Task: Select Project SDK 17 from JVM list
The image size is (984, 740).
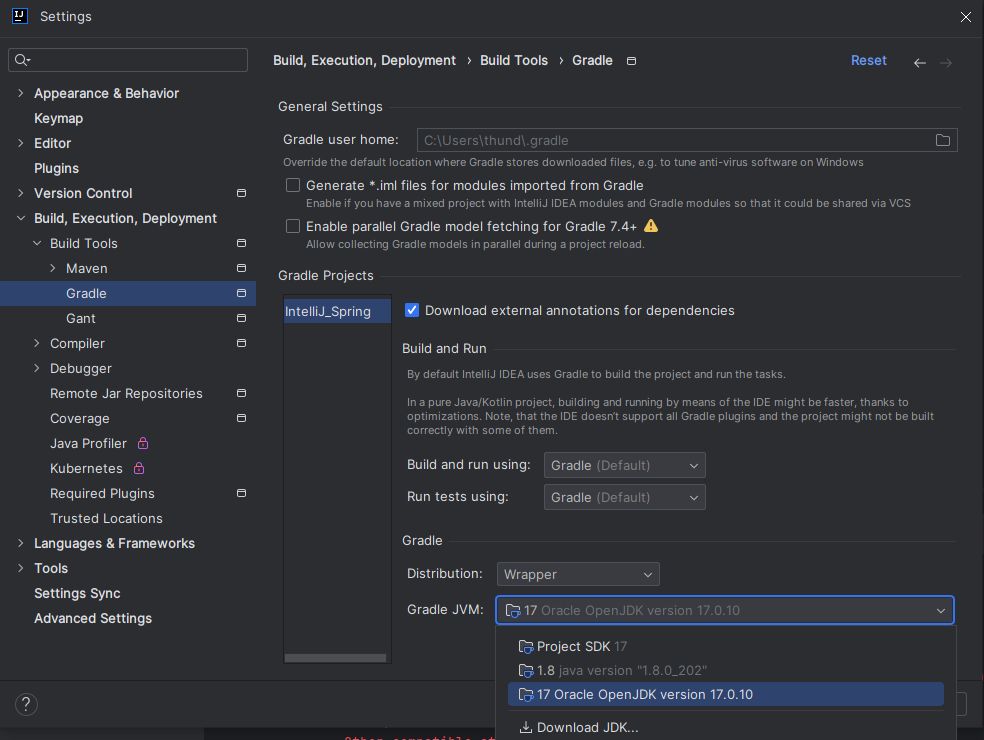Action: tap(725, 646)
